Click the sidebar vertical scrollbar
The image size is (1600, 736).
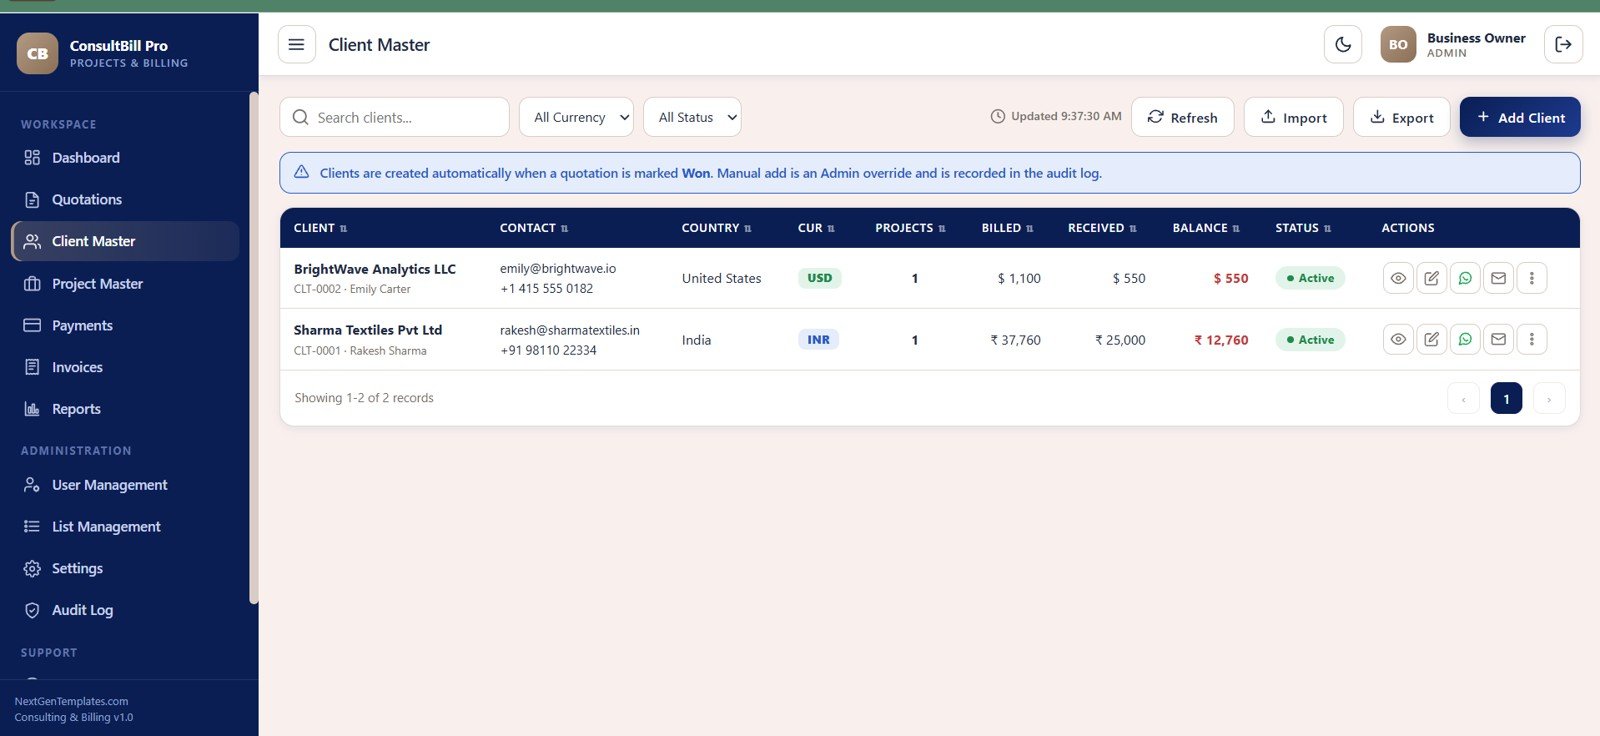(x=254, y=348)
